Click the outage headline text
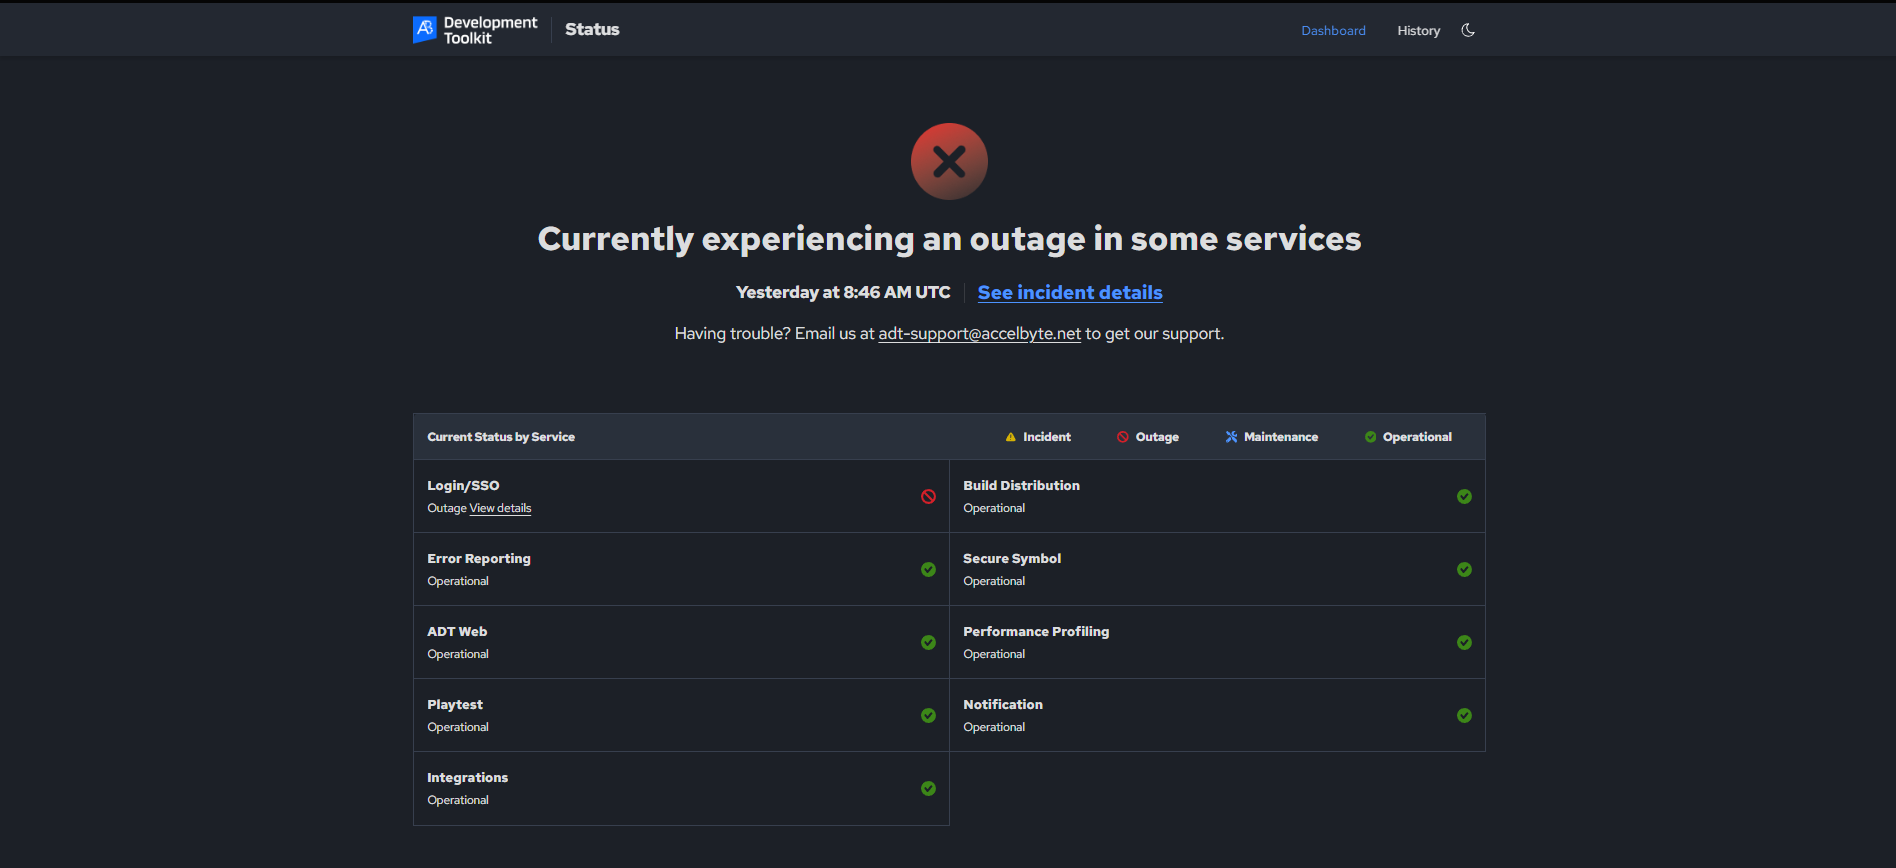 click(949, 239)
